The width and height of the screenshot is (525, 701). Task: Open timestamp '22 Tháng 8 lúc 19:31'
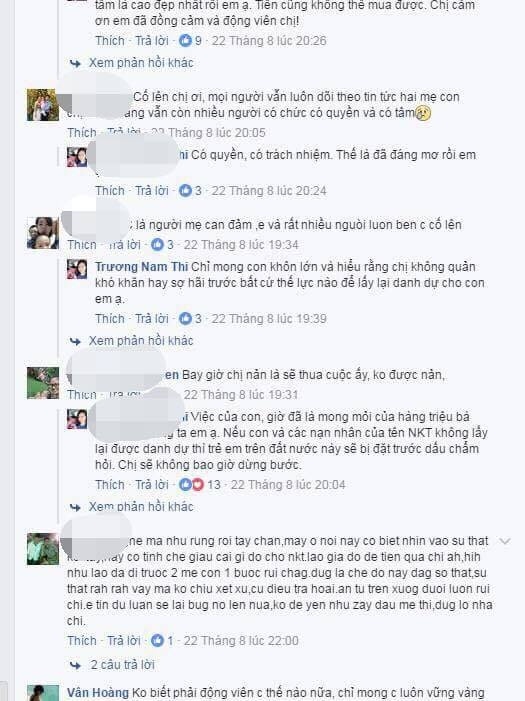pos(241,395)
